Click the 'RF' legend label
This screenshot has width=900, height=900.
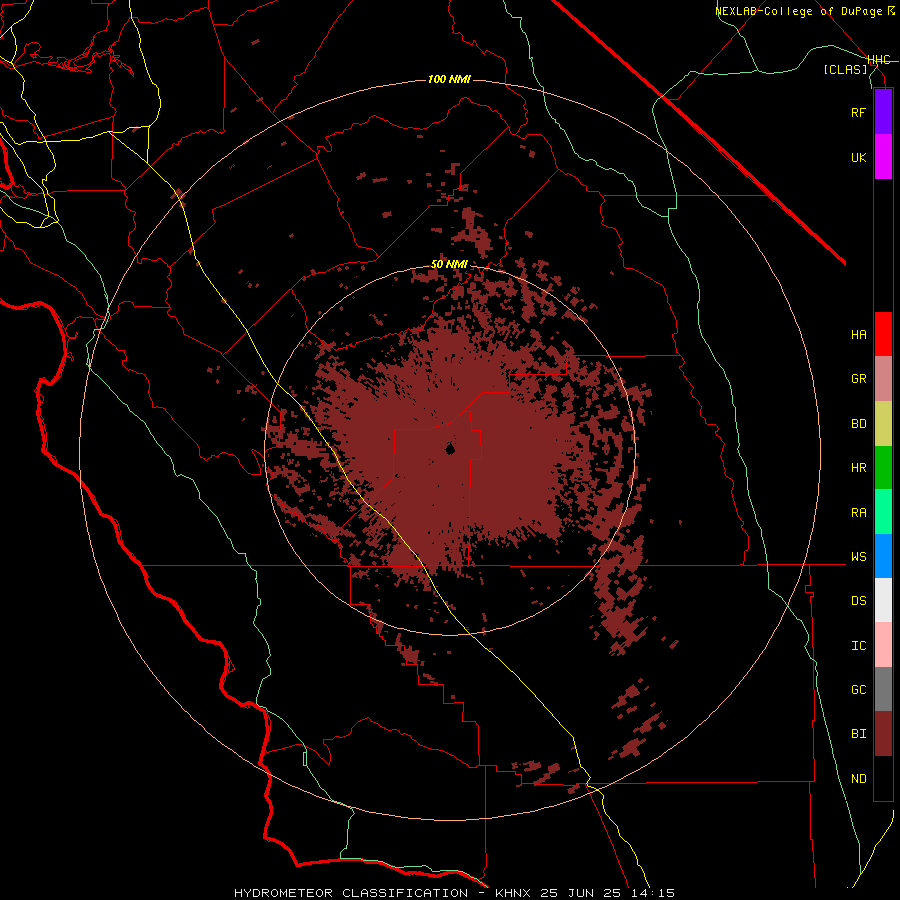[x=858, y=112]
